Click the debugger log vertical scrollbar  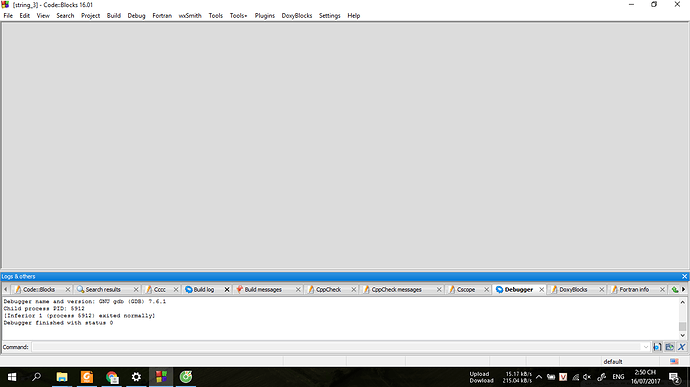[682, 318]
